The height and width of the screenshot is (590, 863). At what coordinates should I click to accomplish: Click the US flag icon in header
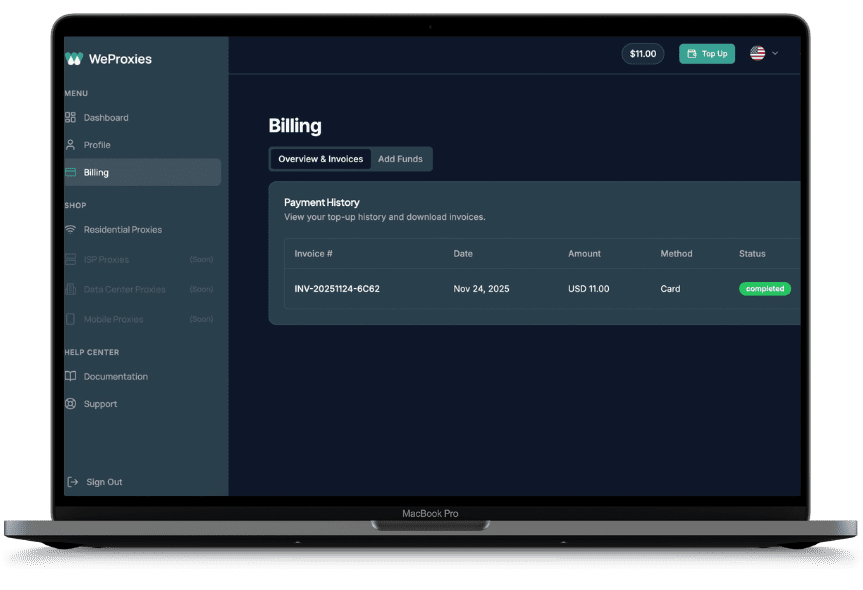point(757,54)
